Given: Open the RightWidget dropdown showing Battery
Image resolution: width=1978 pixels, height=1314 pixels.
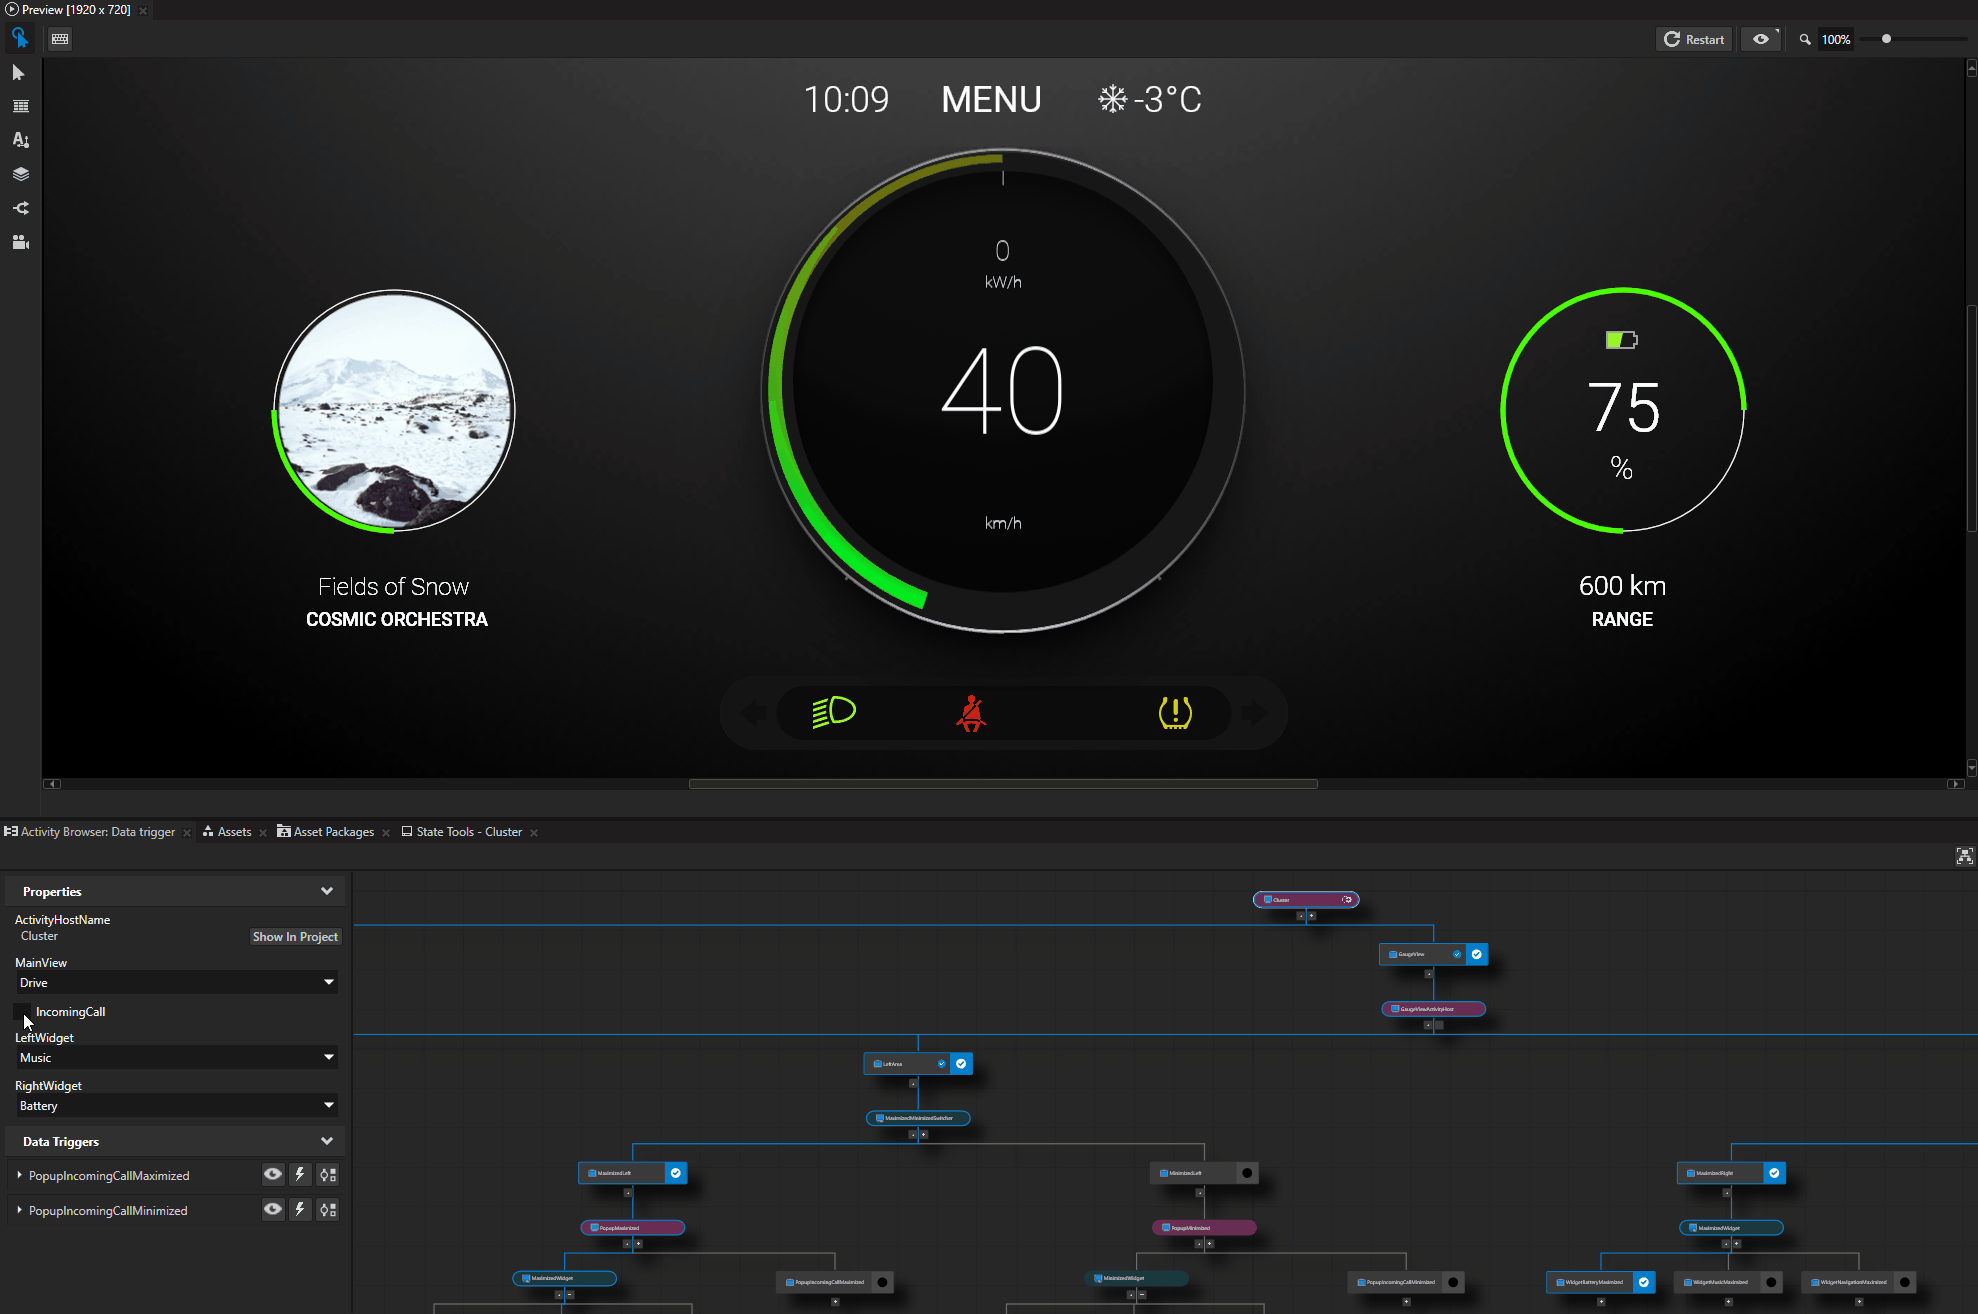Looking at the screenshot, I should coord(176,1106).
